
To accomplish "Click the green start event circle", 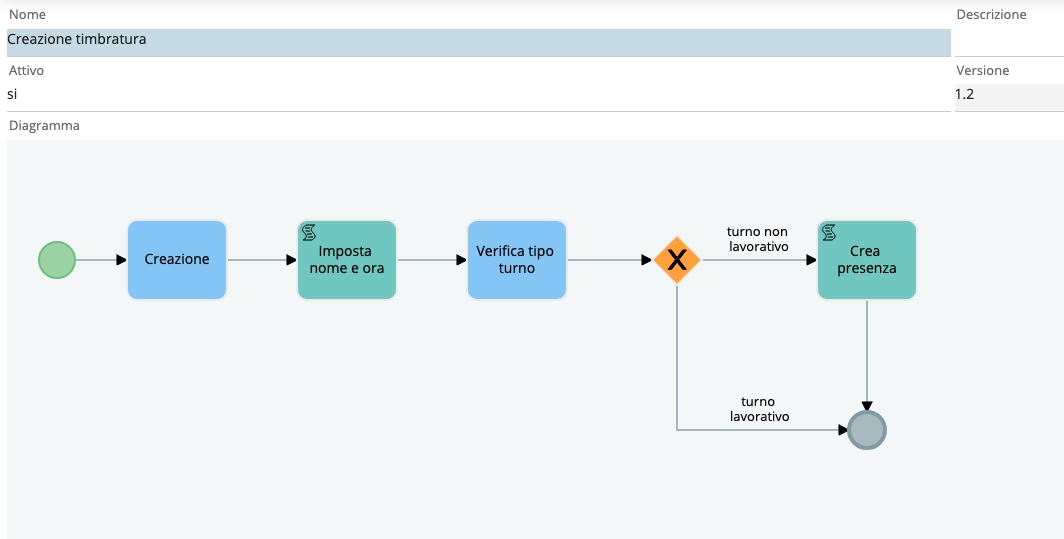I will tap(57, 260).
